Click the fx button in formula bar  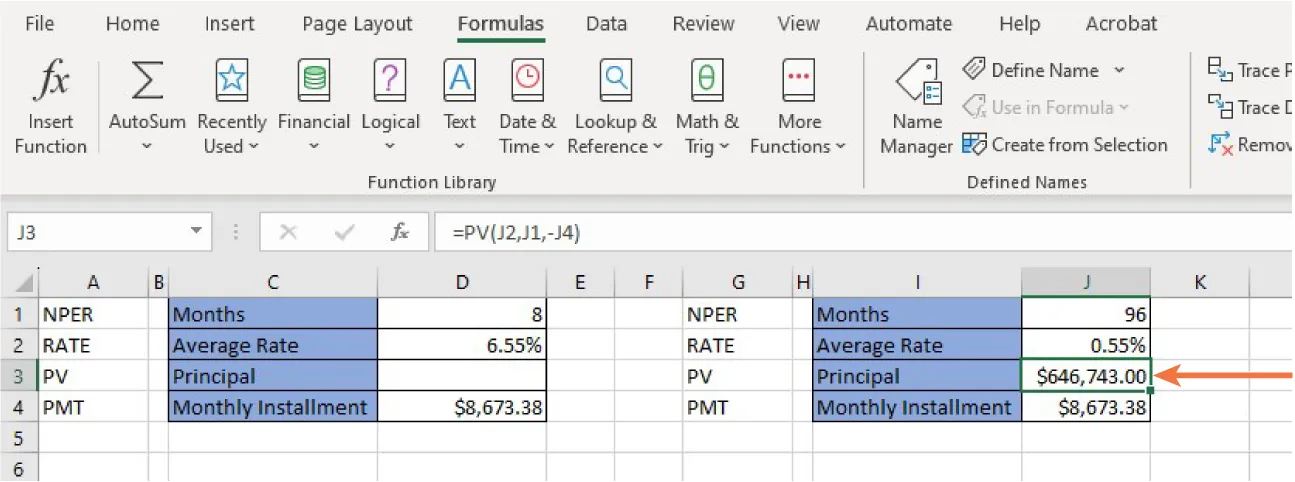pyautogui.click(x=400, y=232)
